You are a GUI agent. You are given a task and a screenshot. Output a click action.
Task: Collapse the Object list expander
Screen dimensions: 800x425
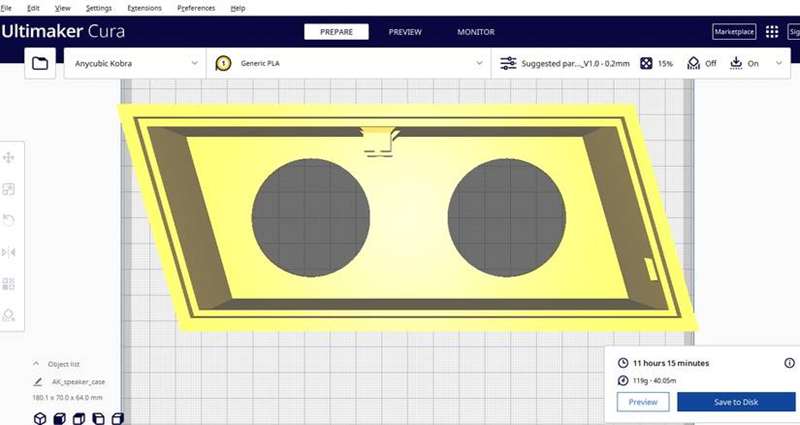point(36,364)
